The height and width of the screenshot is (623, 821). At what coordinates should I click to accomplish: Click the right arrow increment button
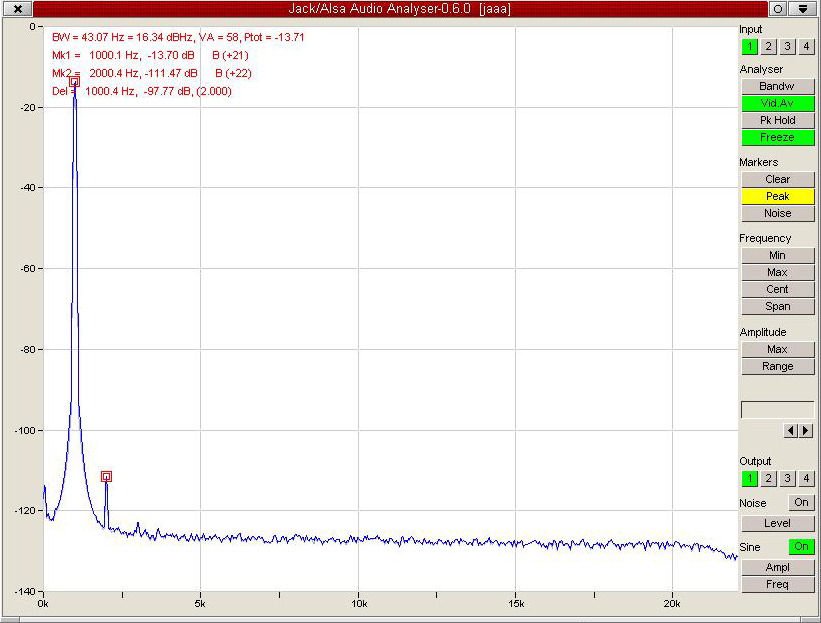click(x=805, y=430)
